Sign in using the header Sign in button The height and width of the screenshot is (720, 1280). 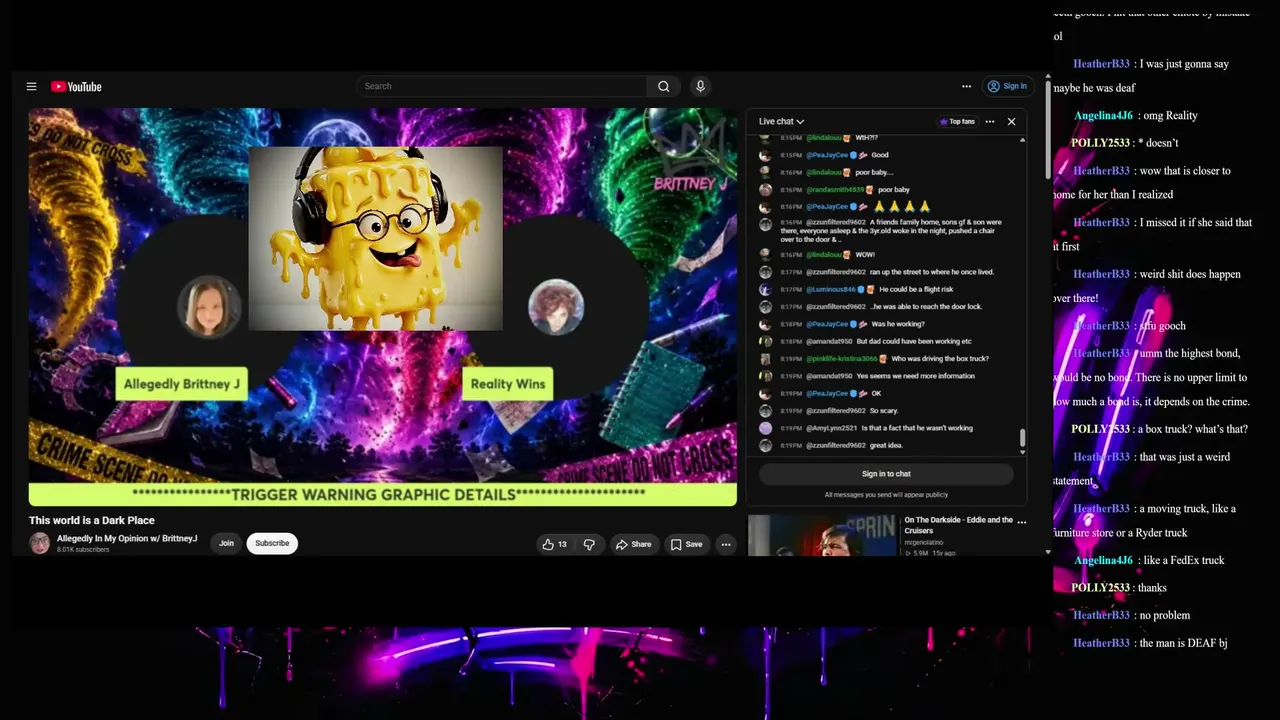pyautogui.click(x=1007, y=87)
